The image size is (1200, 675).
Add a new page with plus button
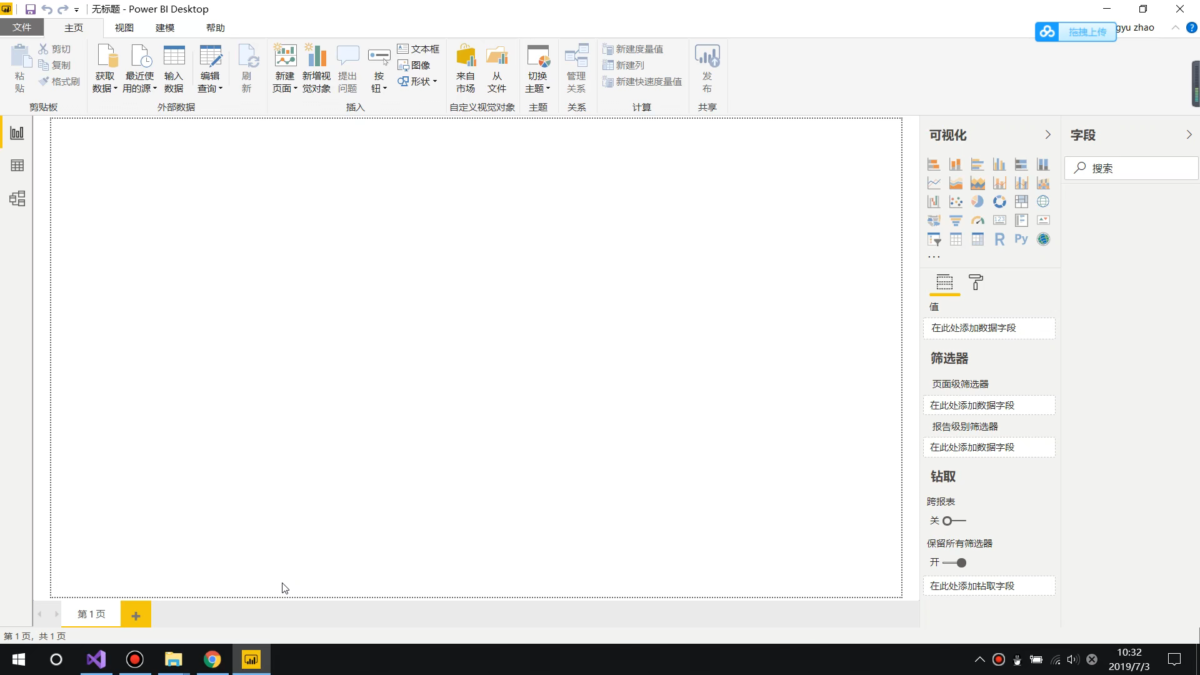(x=136, y=615)
